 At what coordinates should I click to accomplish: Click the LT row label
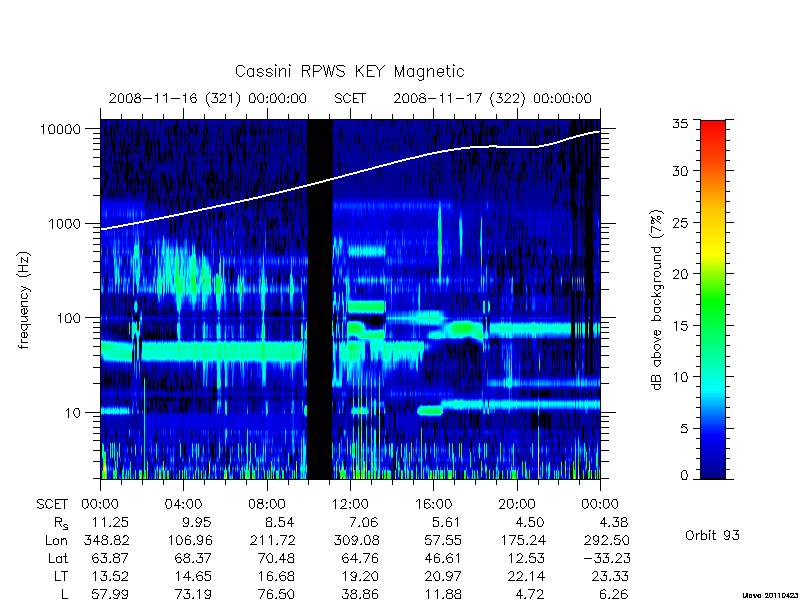pos(61,576)
